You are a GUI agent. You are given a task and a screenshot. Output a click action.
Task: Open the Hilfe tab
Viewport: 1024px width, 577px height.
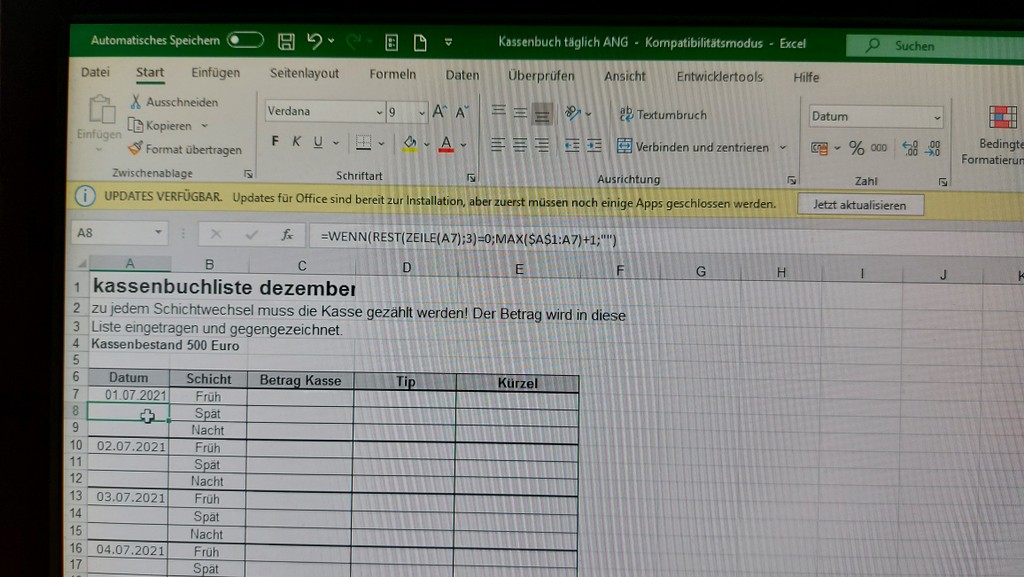(x=806, y=78)
